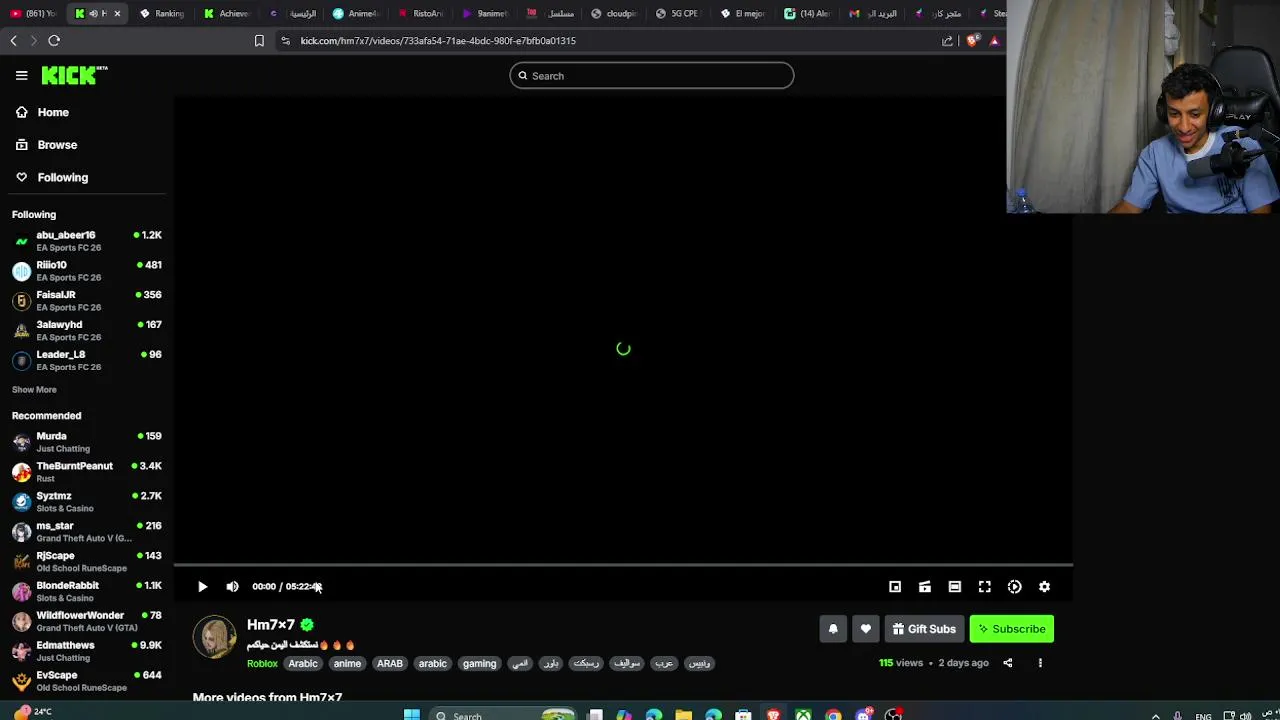This screenshot has width=1280, height=720.
Task: Switch to the YouTube (861) tab
Action: tap(33, 13)
